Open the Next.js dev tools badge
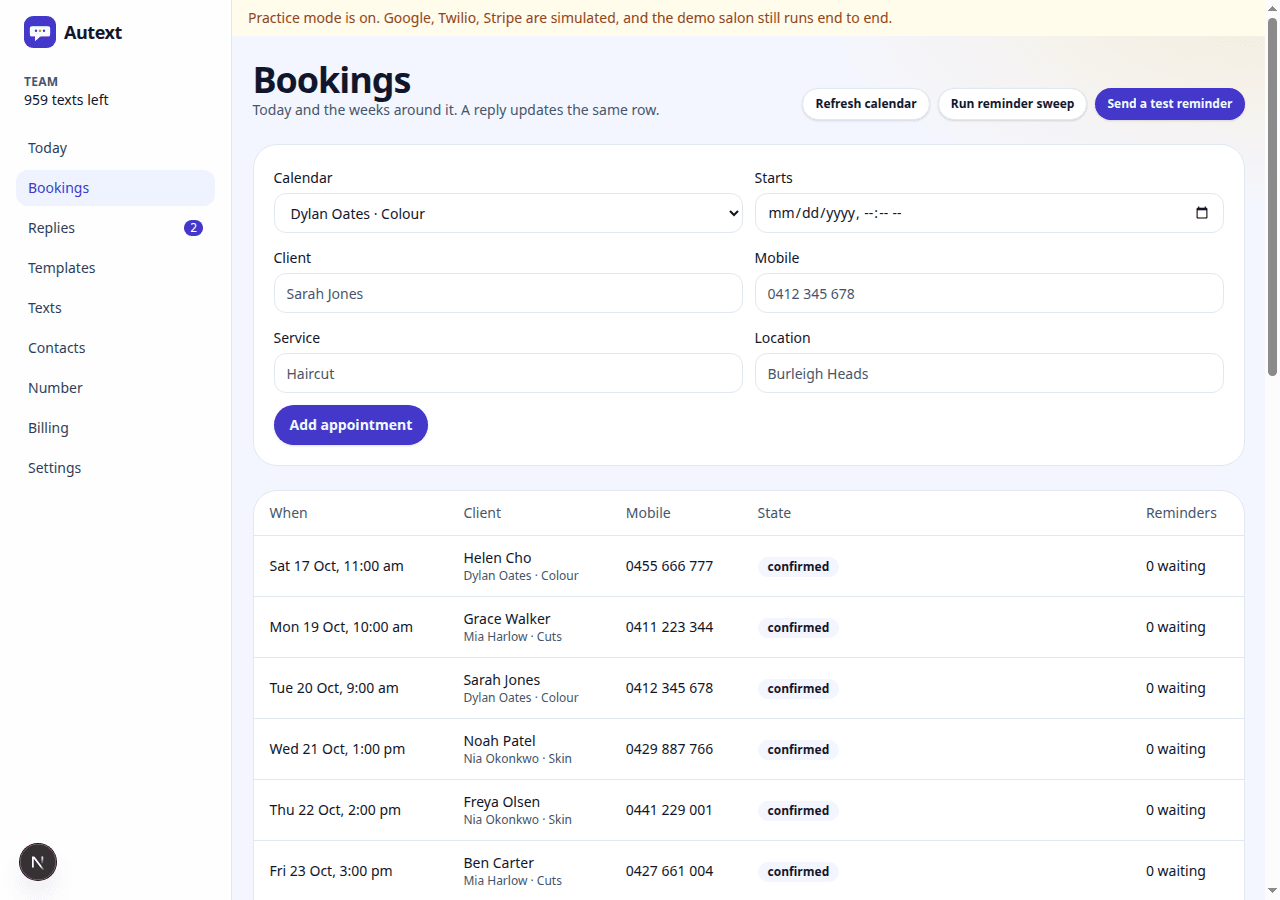Image resolution: width=1280 pixels, height=900 pixels. 38,862
